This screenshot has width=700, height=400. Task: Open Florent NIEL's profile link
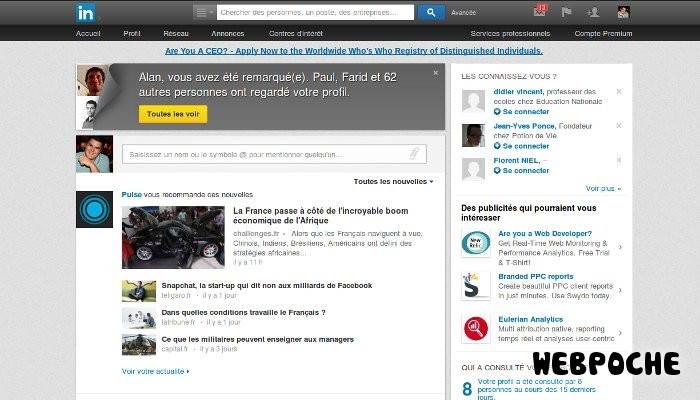click(x=517, y=160)
